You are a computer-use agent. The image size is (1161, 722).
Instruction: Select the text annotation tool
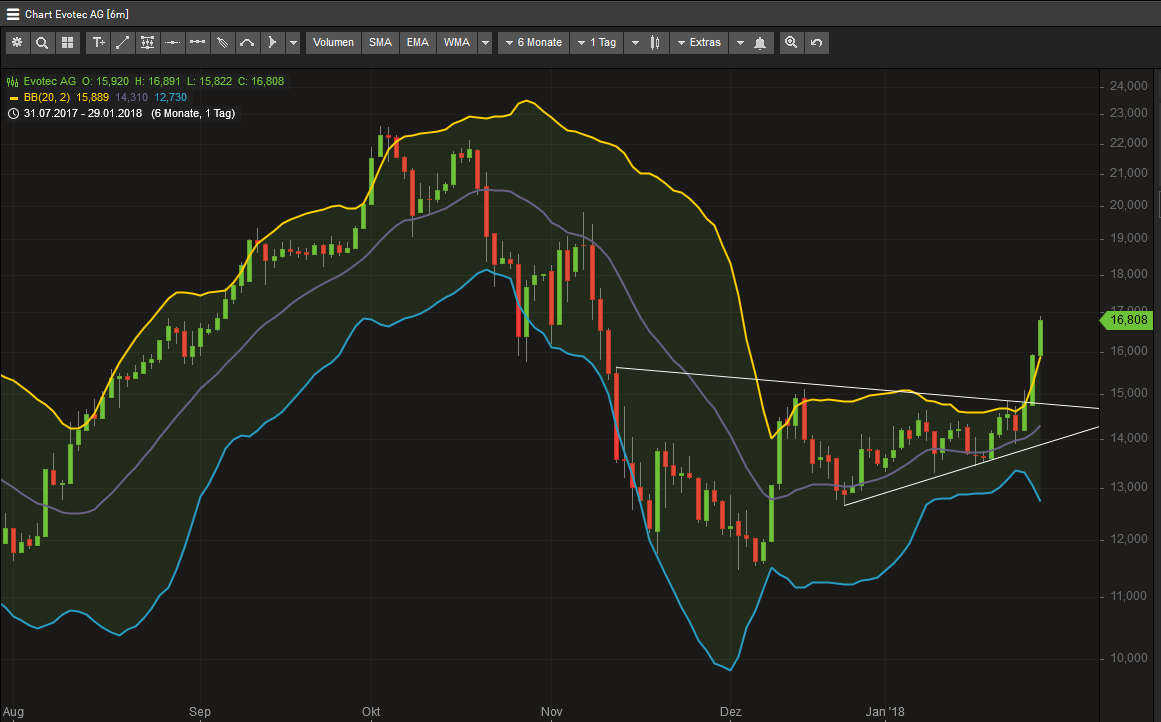click(98, 43)
